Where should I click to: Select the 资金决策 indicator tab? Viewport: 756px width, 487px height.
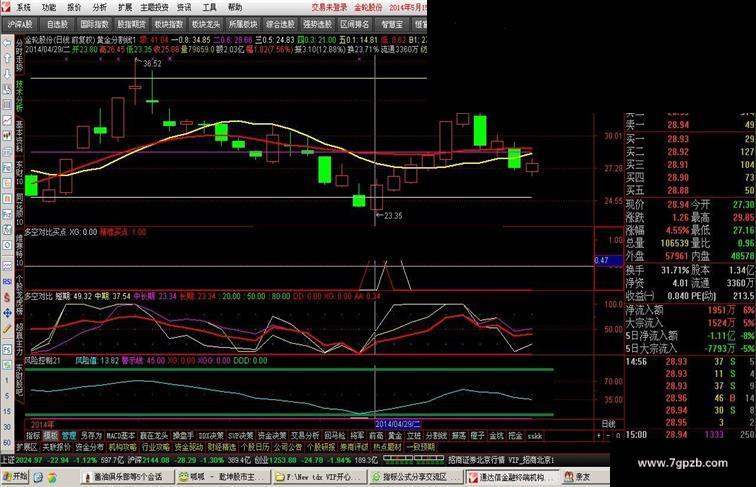272,436
